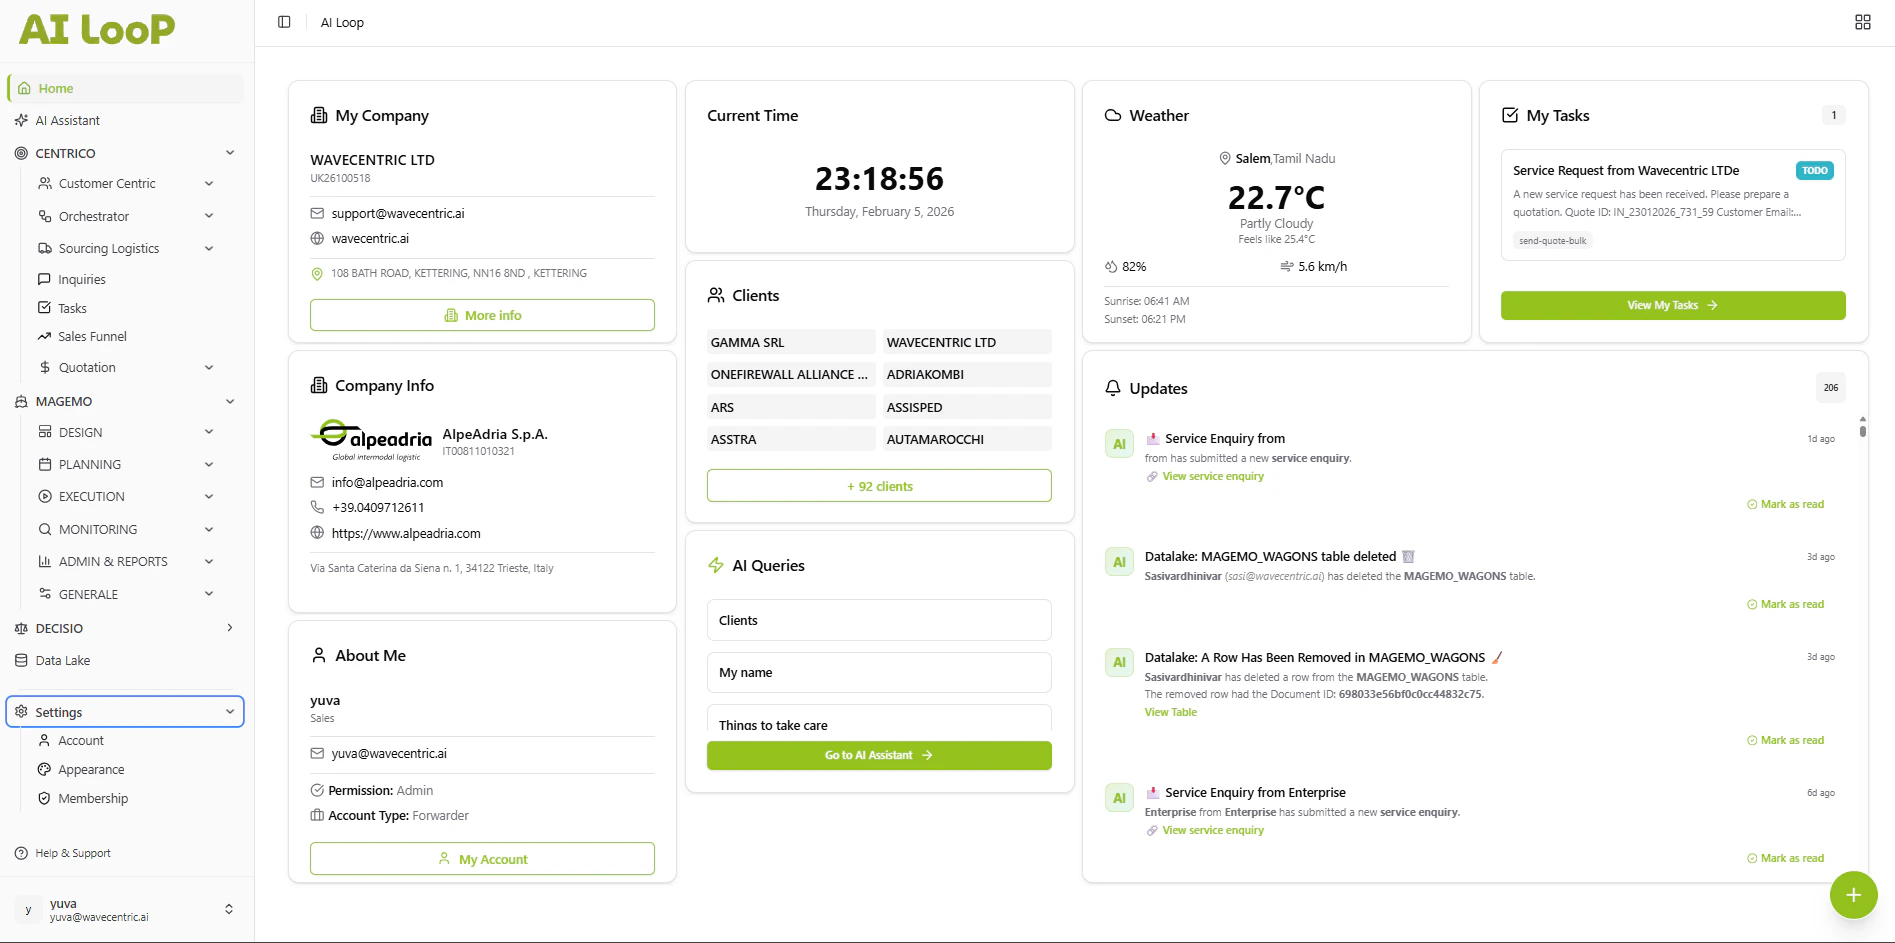Open Appearance settings under Settings
Image resolution: width=1895 pixels, height=943 pixels.
pos(92,769)
